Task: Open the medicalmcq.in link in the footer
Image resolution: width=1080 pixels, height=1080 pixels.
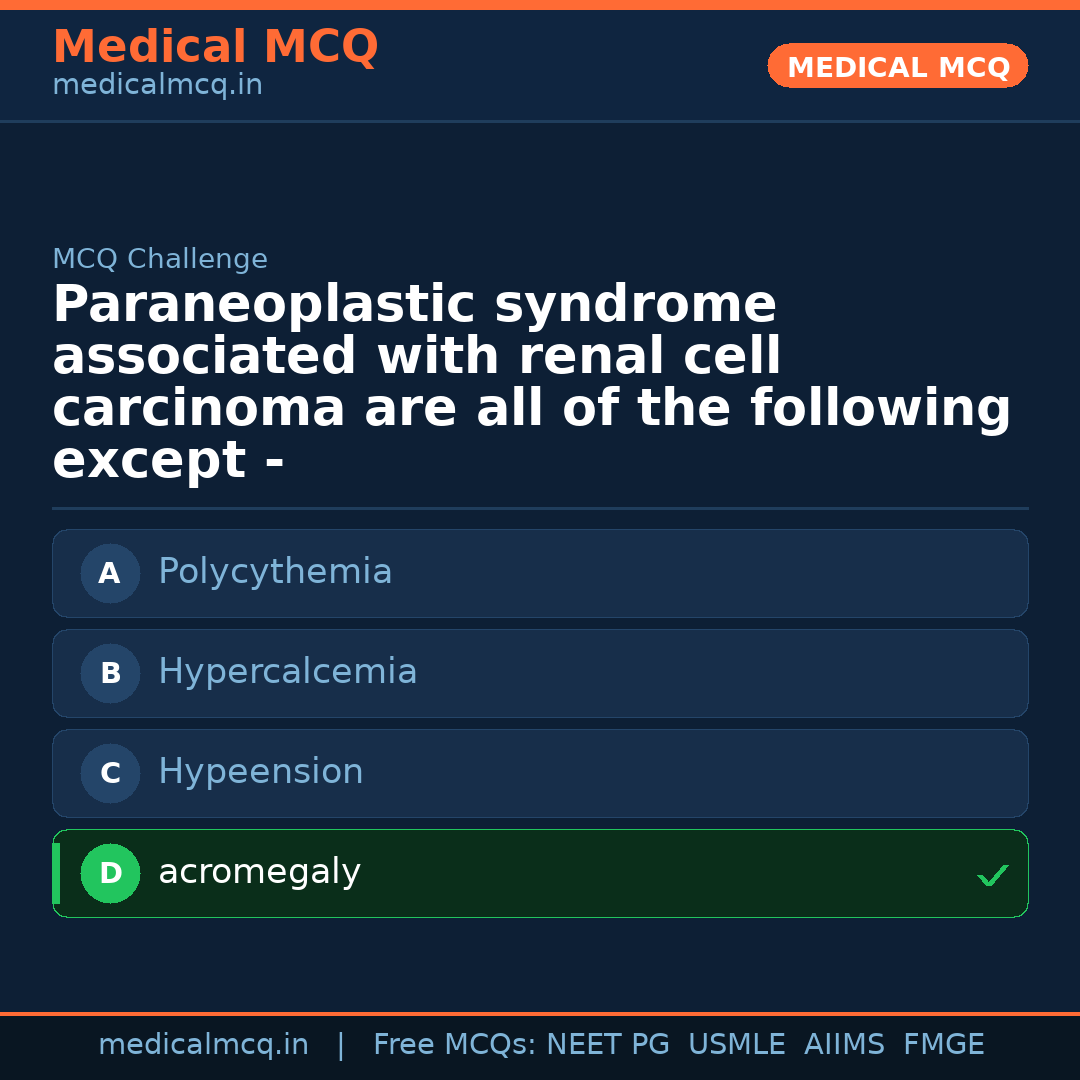Action: pyautogui.click(x=203, y=1045)
